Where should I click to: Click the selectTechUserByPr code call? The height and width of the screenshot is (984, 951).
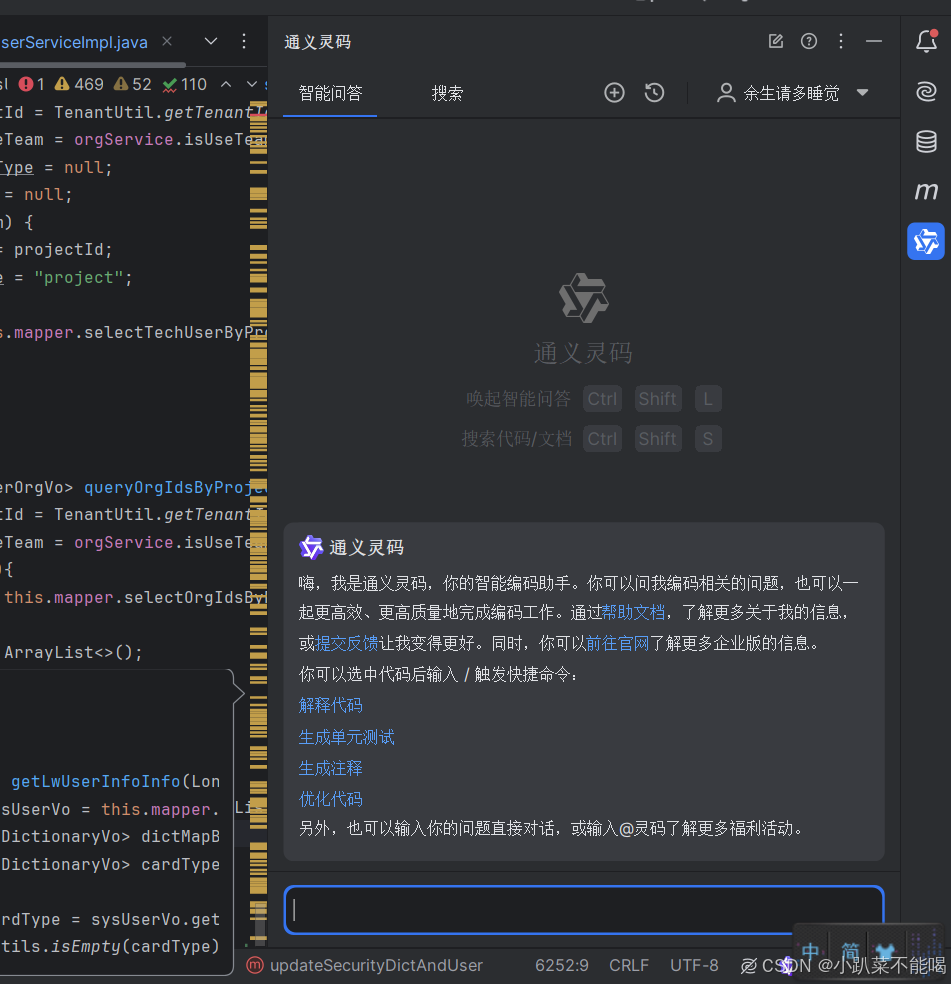[175, 333]
